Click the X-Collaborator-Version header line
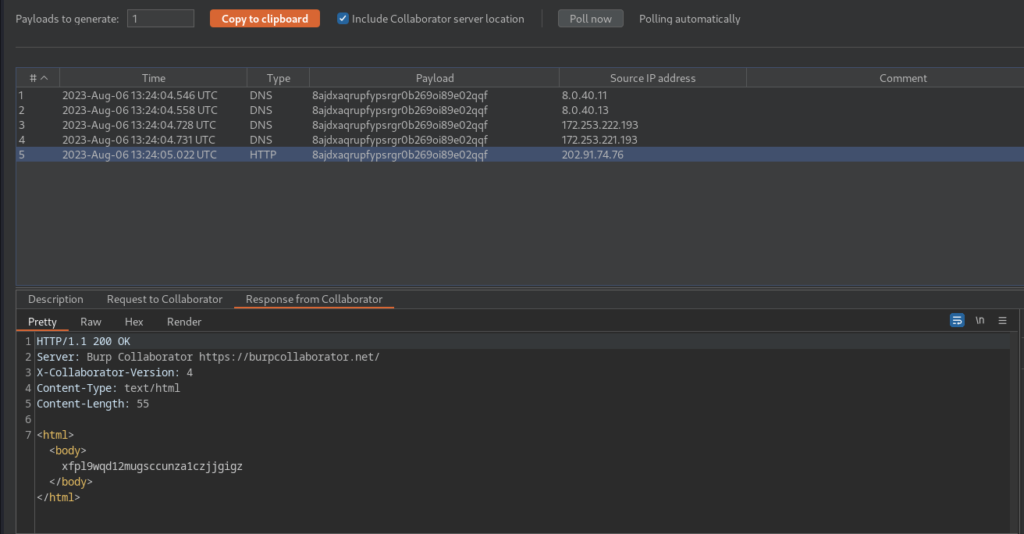The image size is (1024, 534). (x=114, y=373)
